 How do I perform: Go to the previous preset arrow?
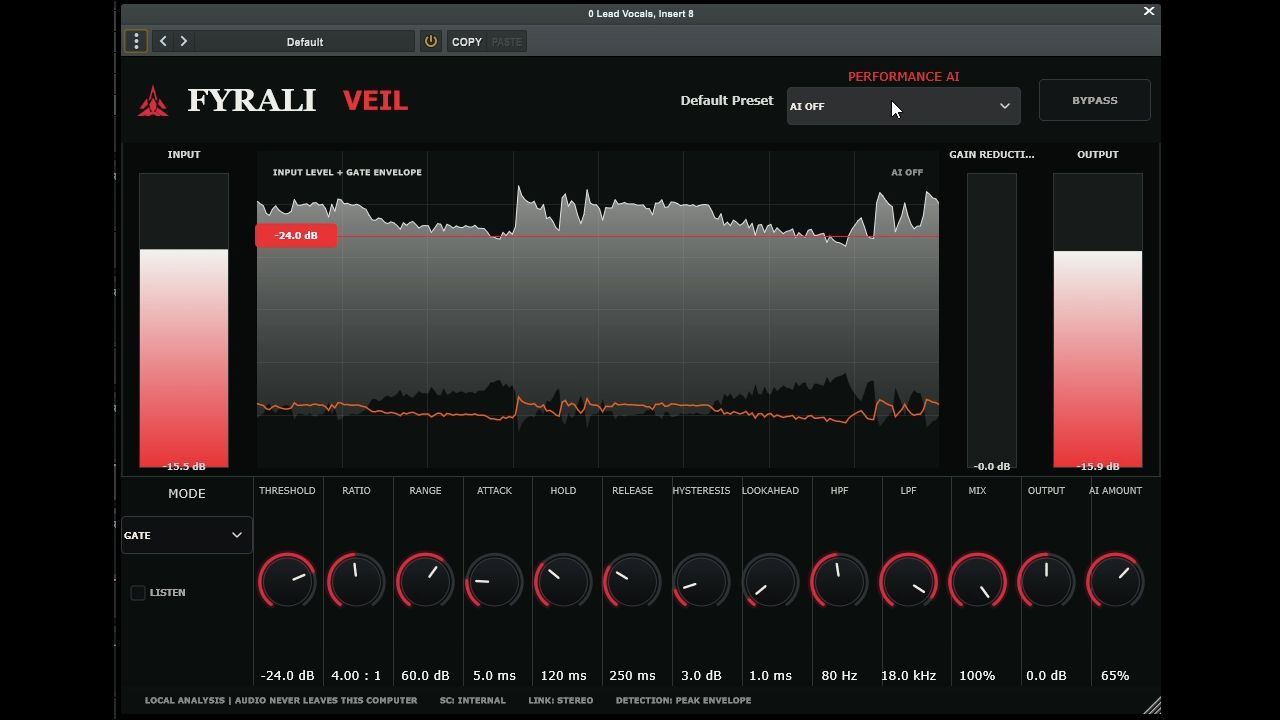coord(163,41)
